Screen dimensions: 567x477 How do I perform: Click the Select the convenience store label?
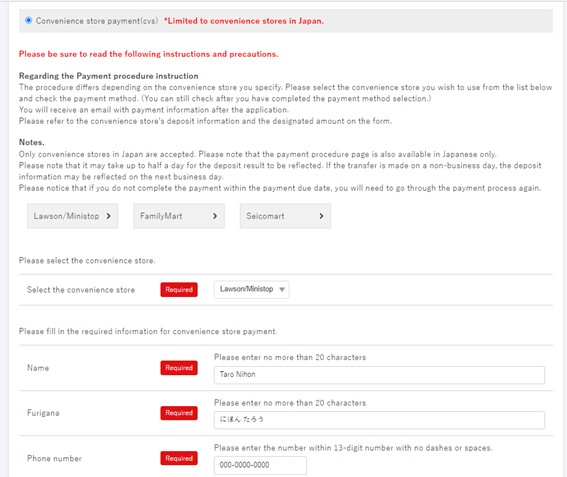(81, 290)
